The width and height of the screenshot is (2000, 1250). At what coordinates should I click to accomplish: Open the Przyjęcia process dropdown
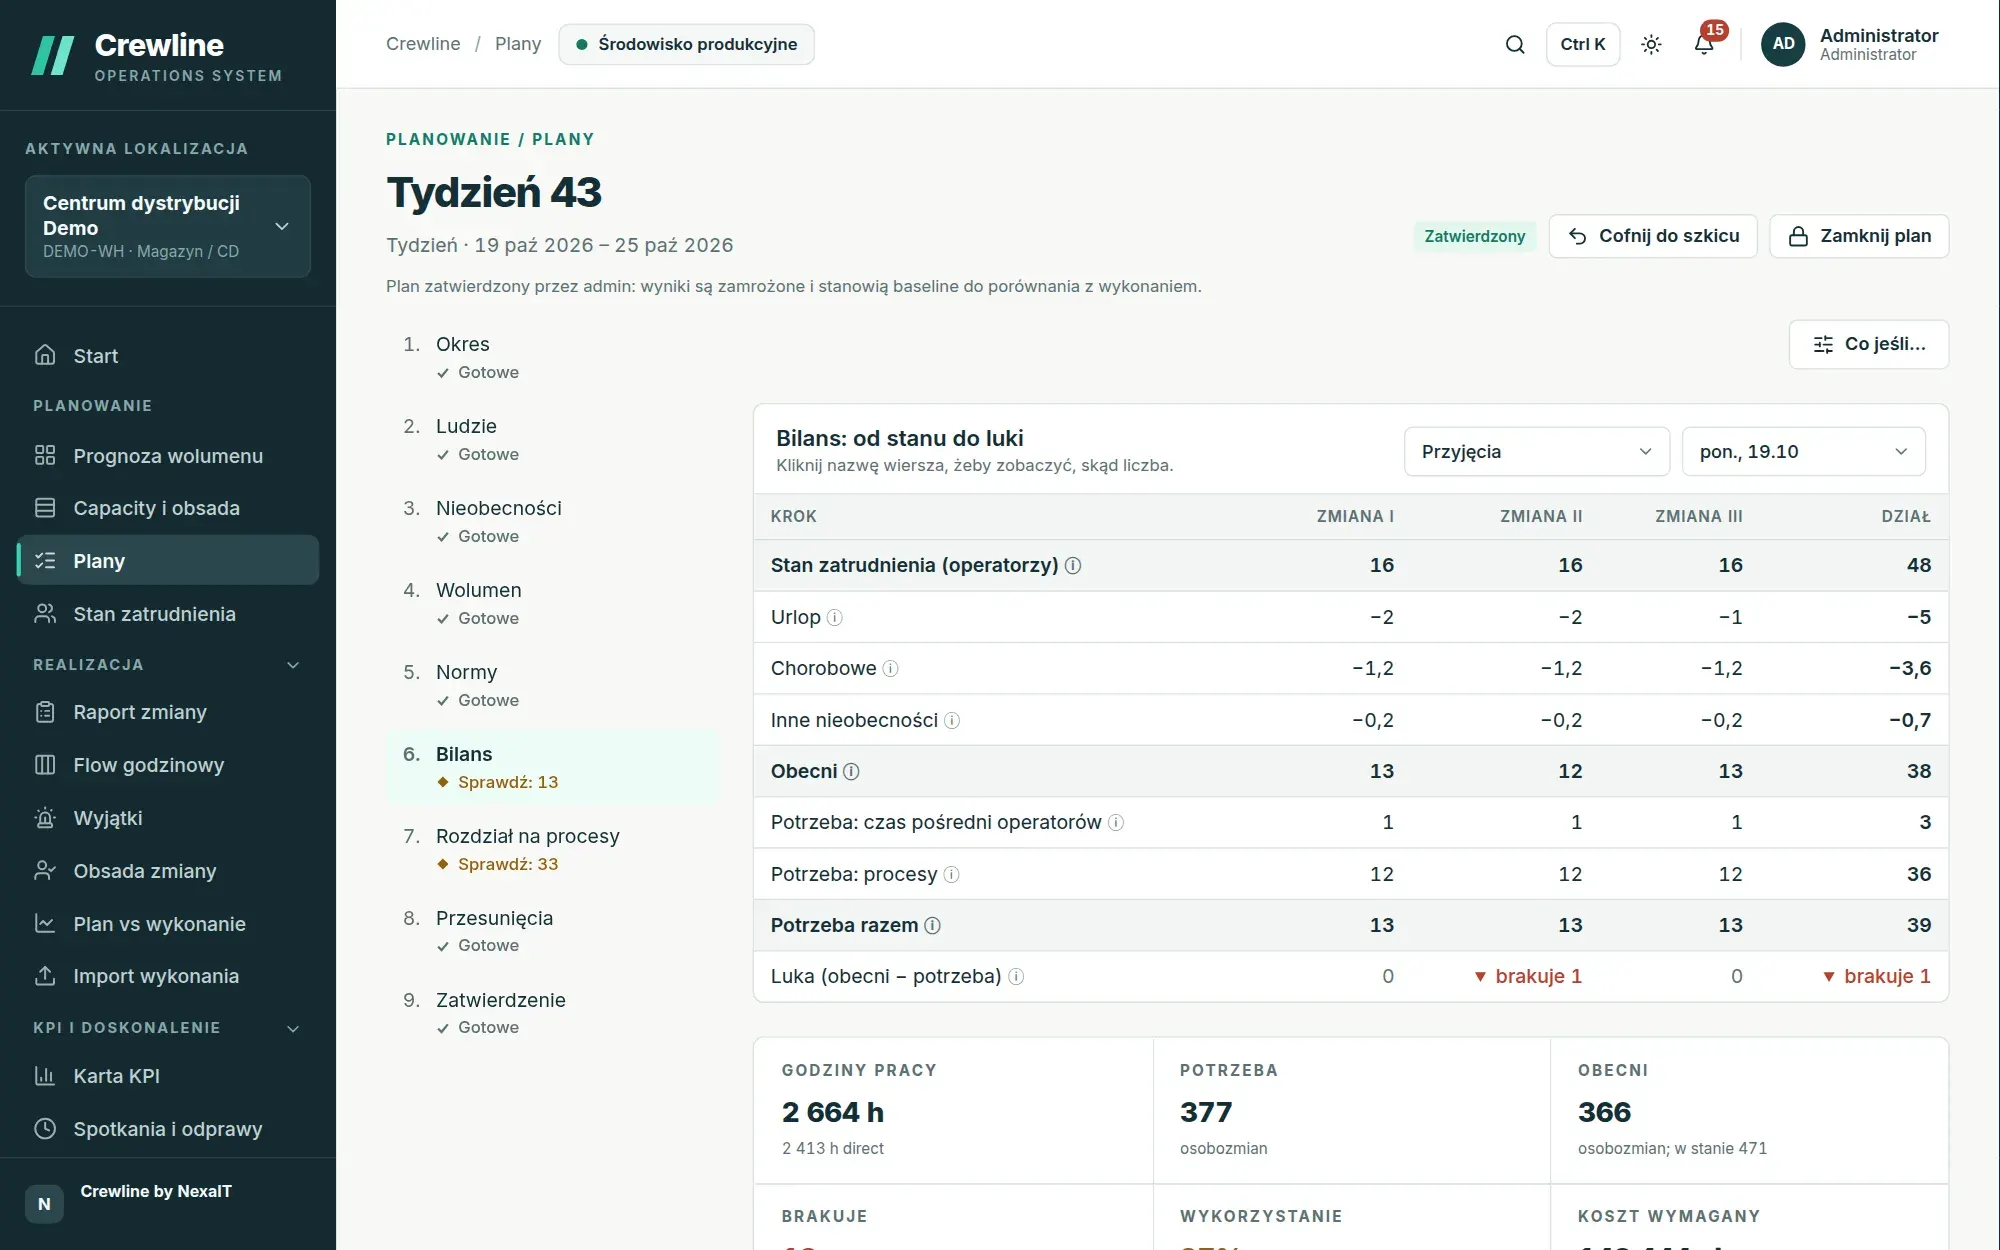[x=1537, y=452]
